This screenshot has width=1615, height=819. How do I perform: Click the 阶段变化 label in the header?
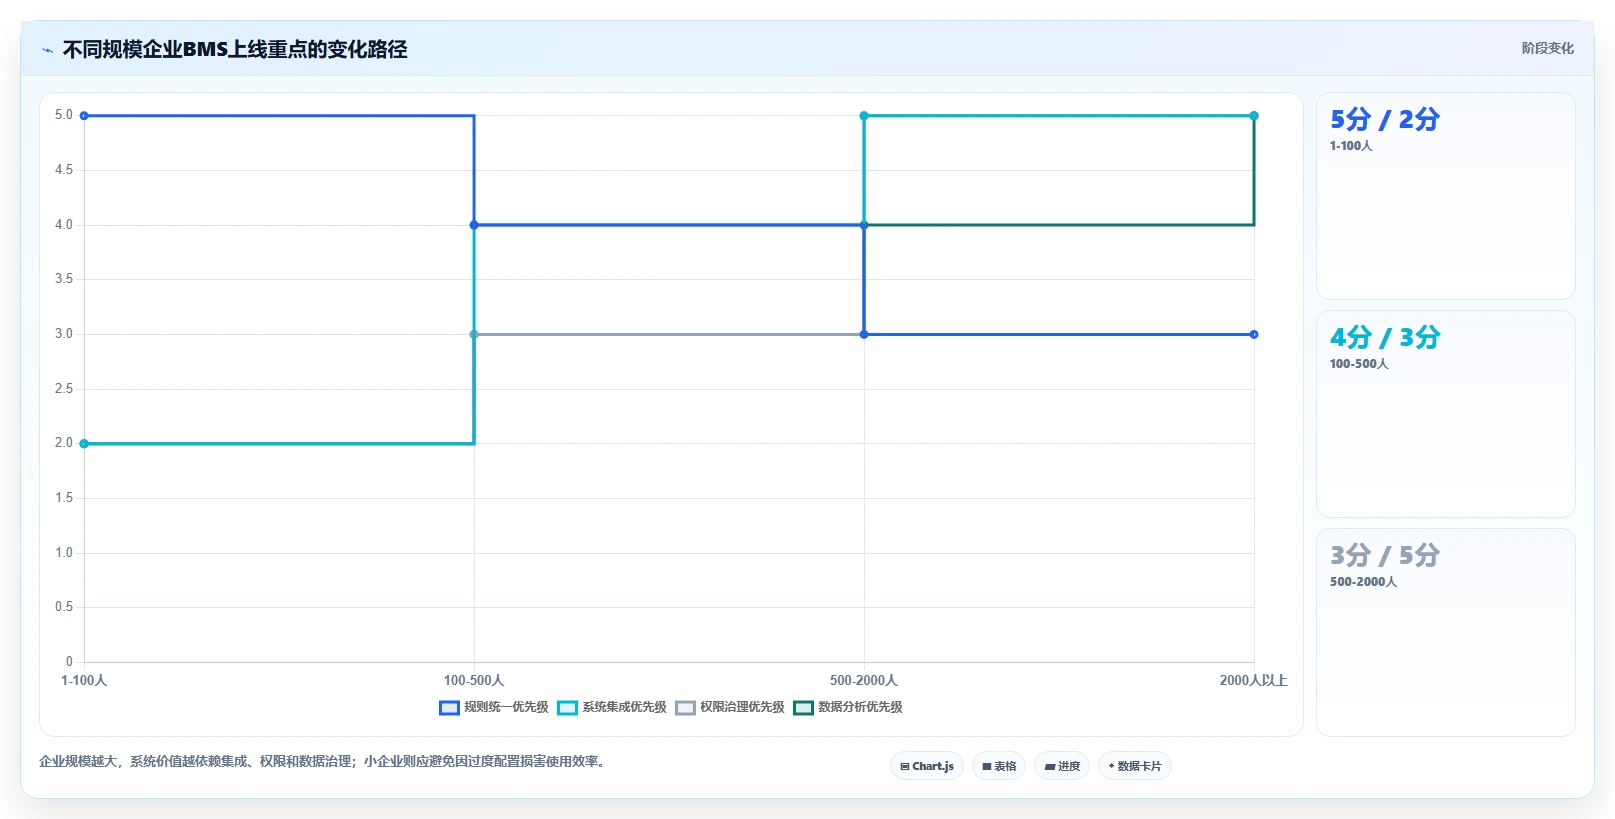click(1547, 48)
